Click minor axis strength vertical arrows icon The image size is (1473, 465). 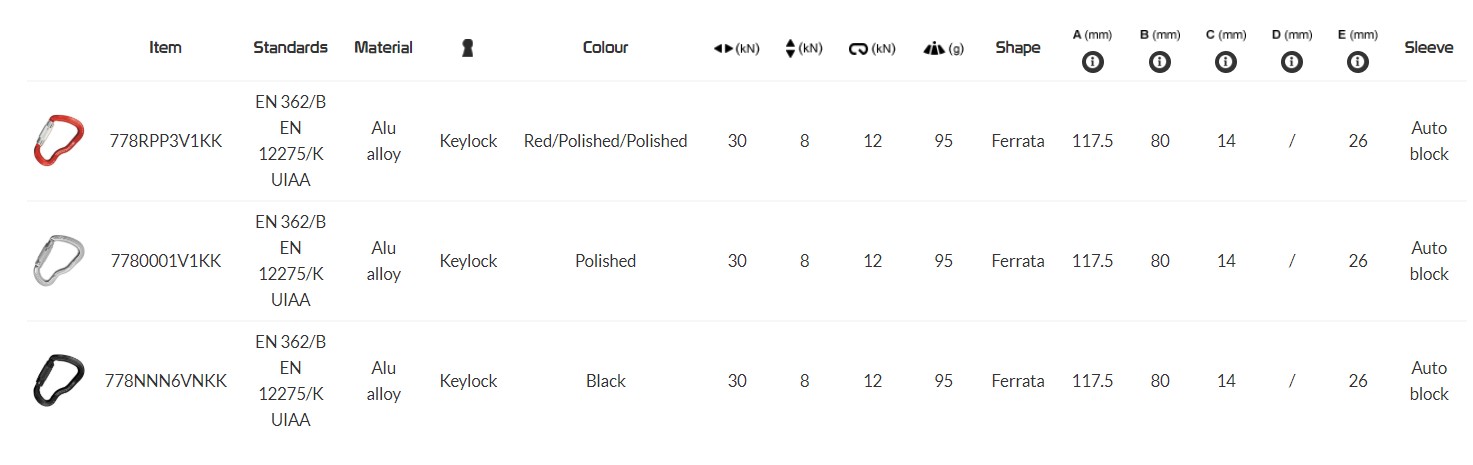click(x=790, y=48)
